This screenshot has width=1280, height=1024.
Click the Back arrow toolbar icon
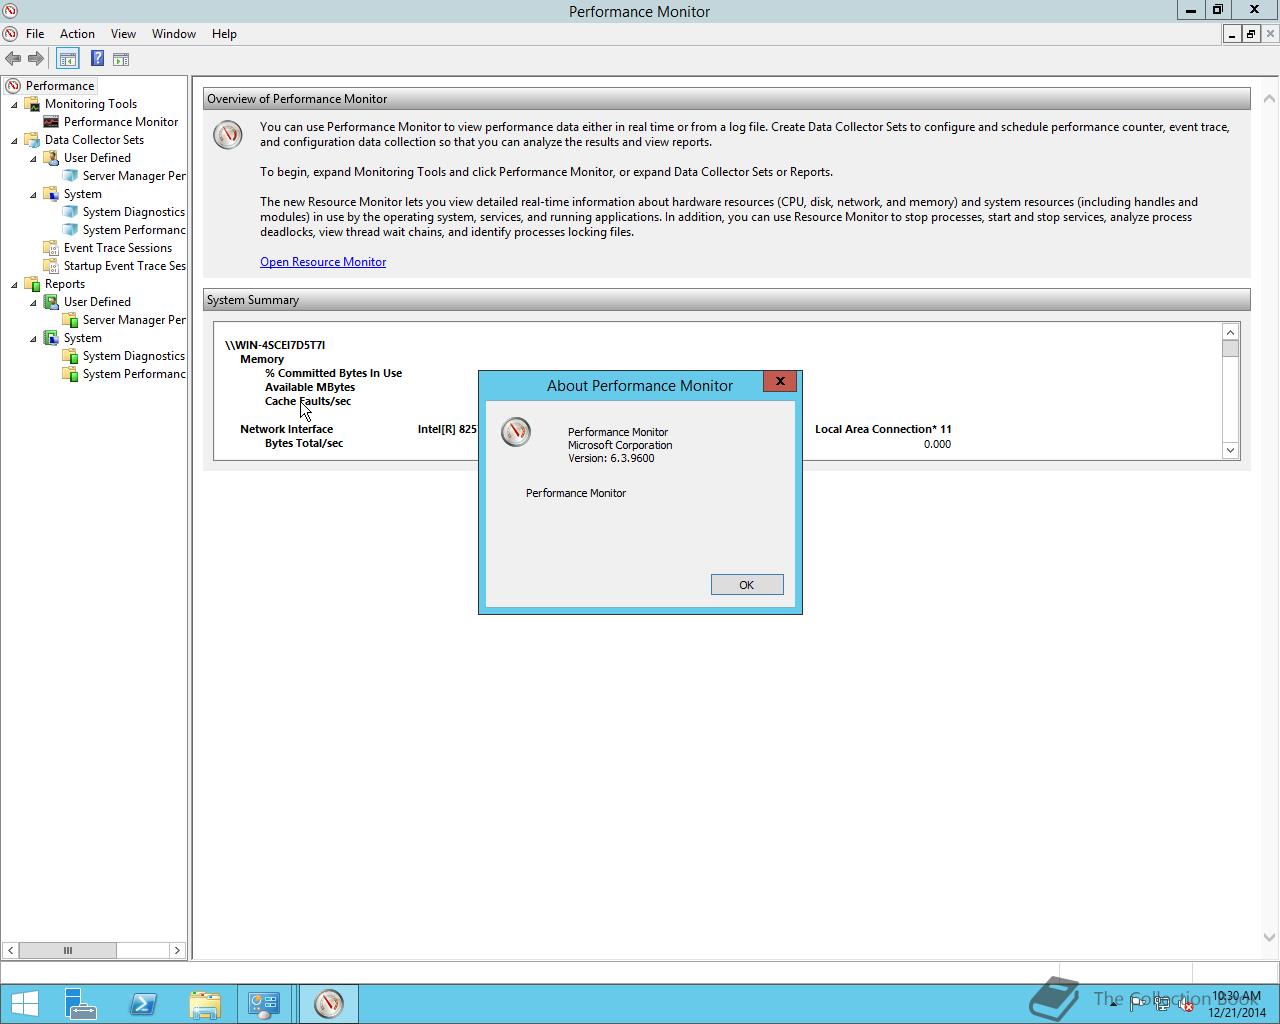[x=13, y=59]
